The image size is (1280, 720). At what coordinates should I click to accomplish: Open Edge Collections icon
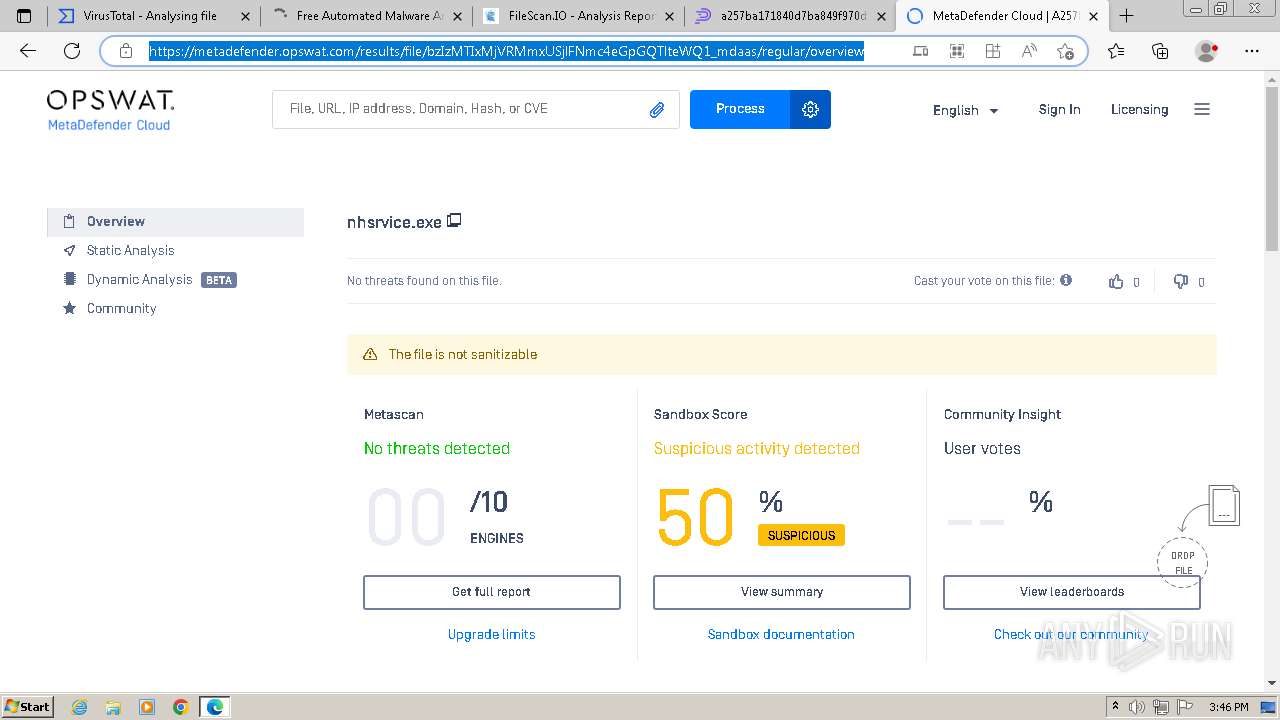1160,51
